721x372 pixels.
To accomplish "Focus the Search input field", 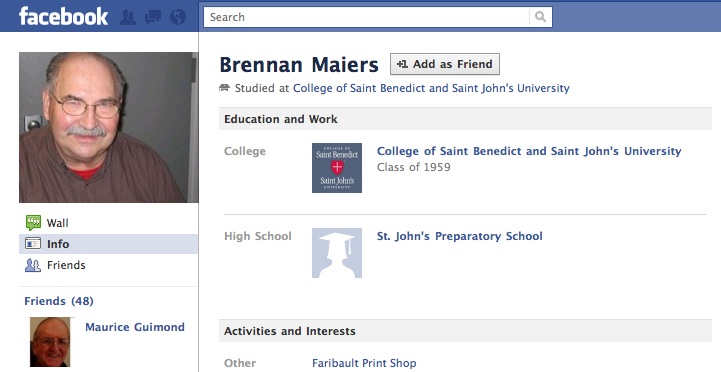I will [x=366, y=17].
